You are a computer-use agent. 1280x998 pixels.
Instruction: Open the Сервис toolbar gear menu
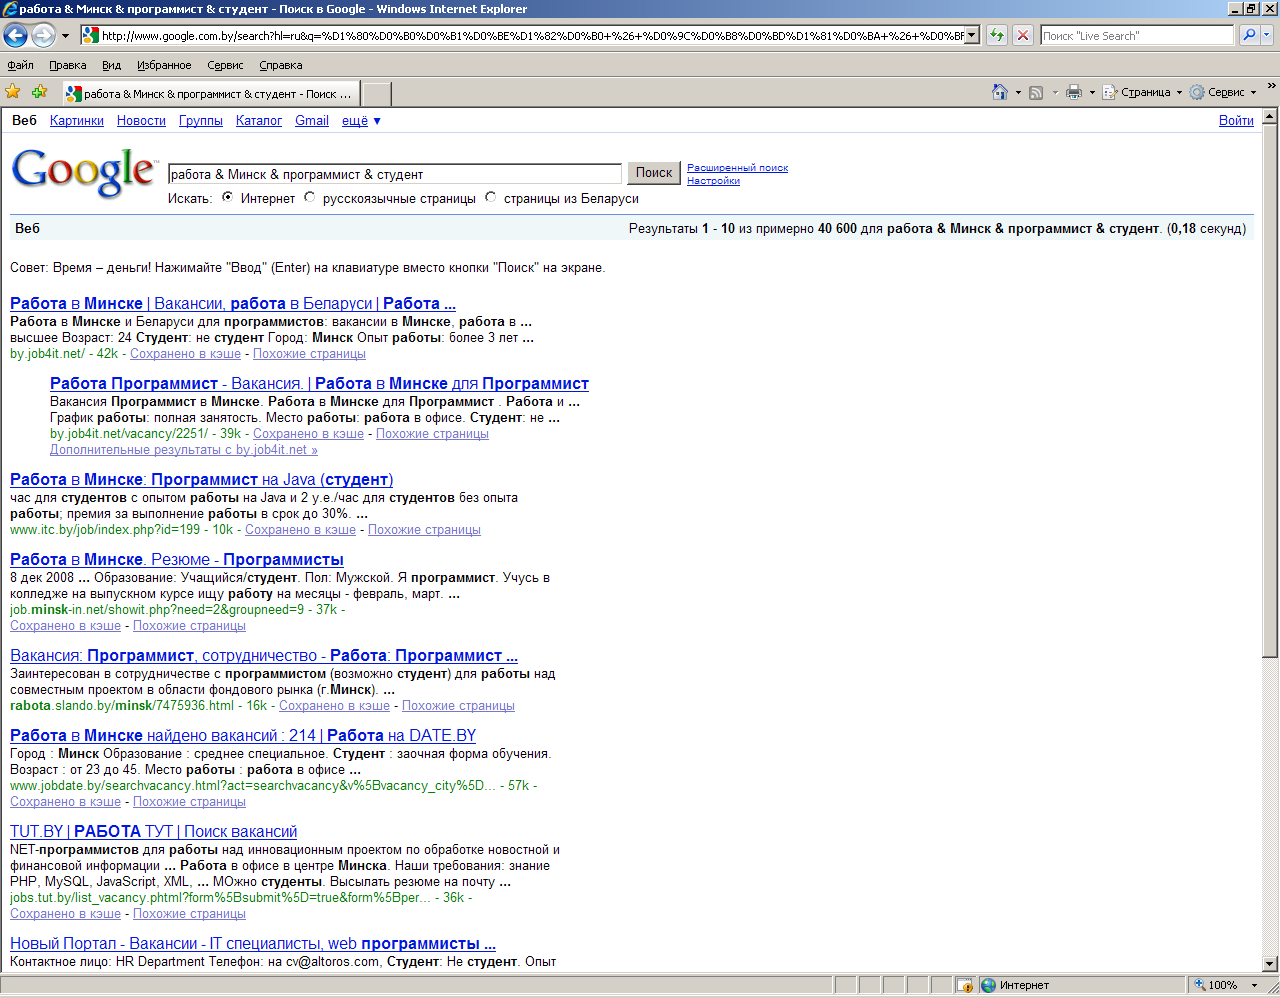[x=1223, y=92]
